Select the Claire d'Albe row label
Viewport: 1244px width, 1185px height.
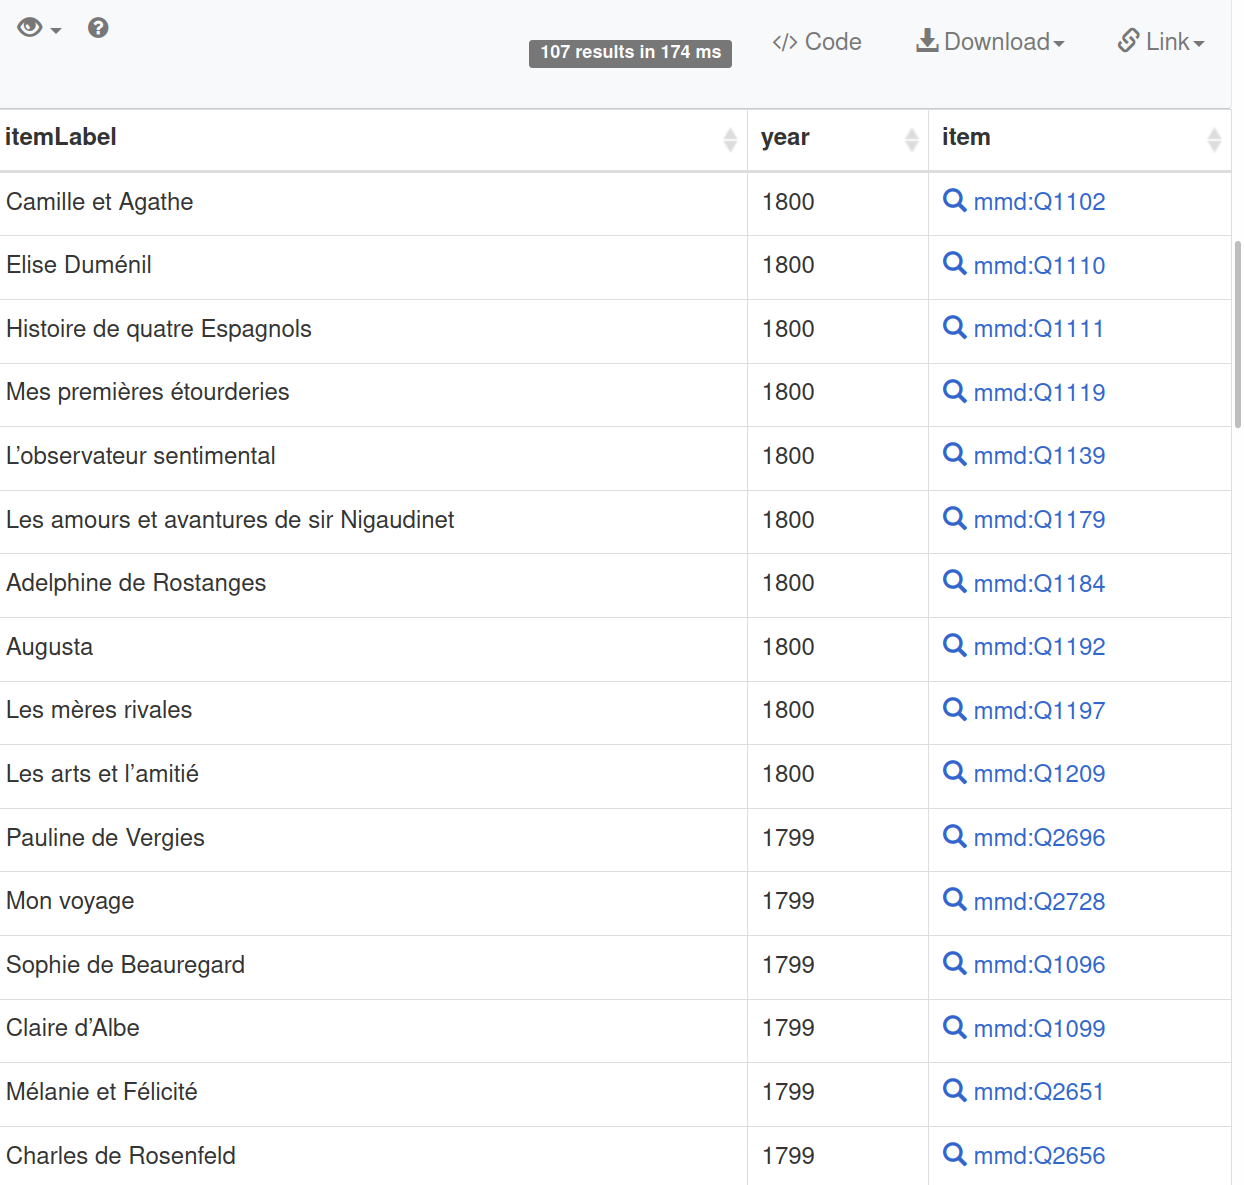point(73,1028)
